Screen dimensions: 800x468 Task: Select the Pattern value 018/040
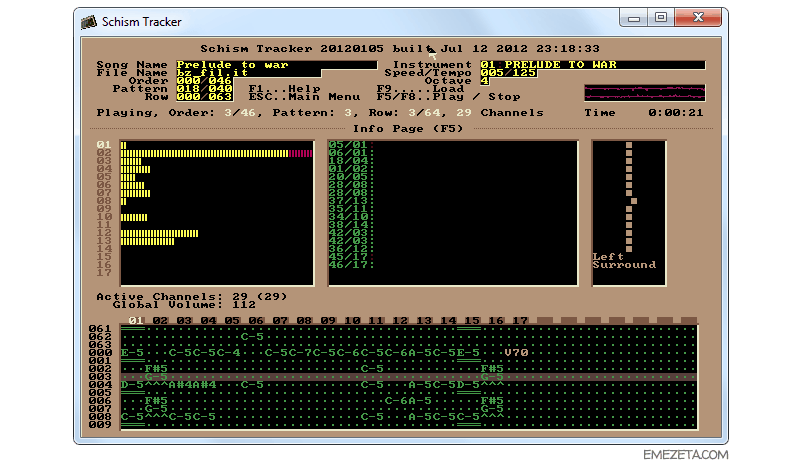click(204, 89)
